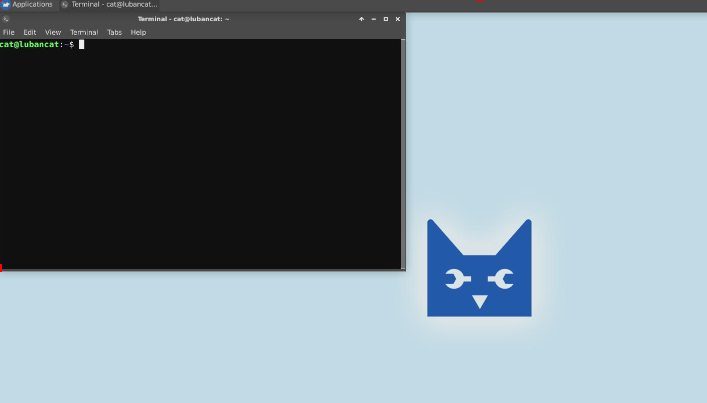Viewport: 707px width, 403px height.
Task: Click the terminal icon on the taskbar button
Action: pos(65,5)
